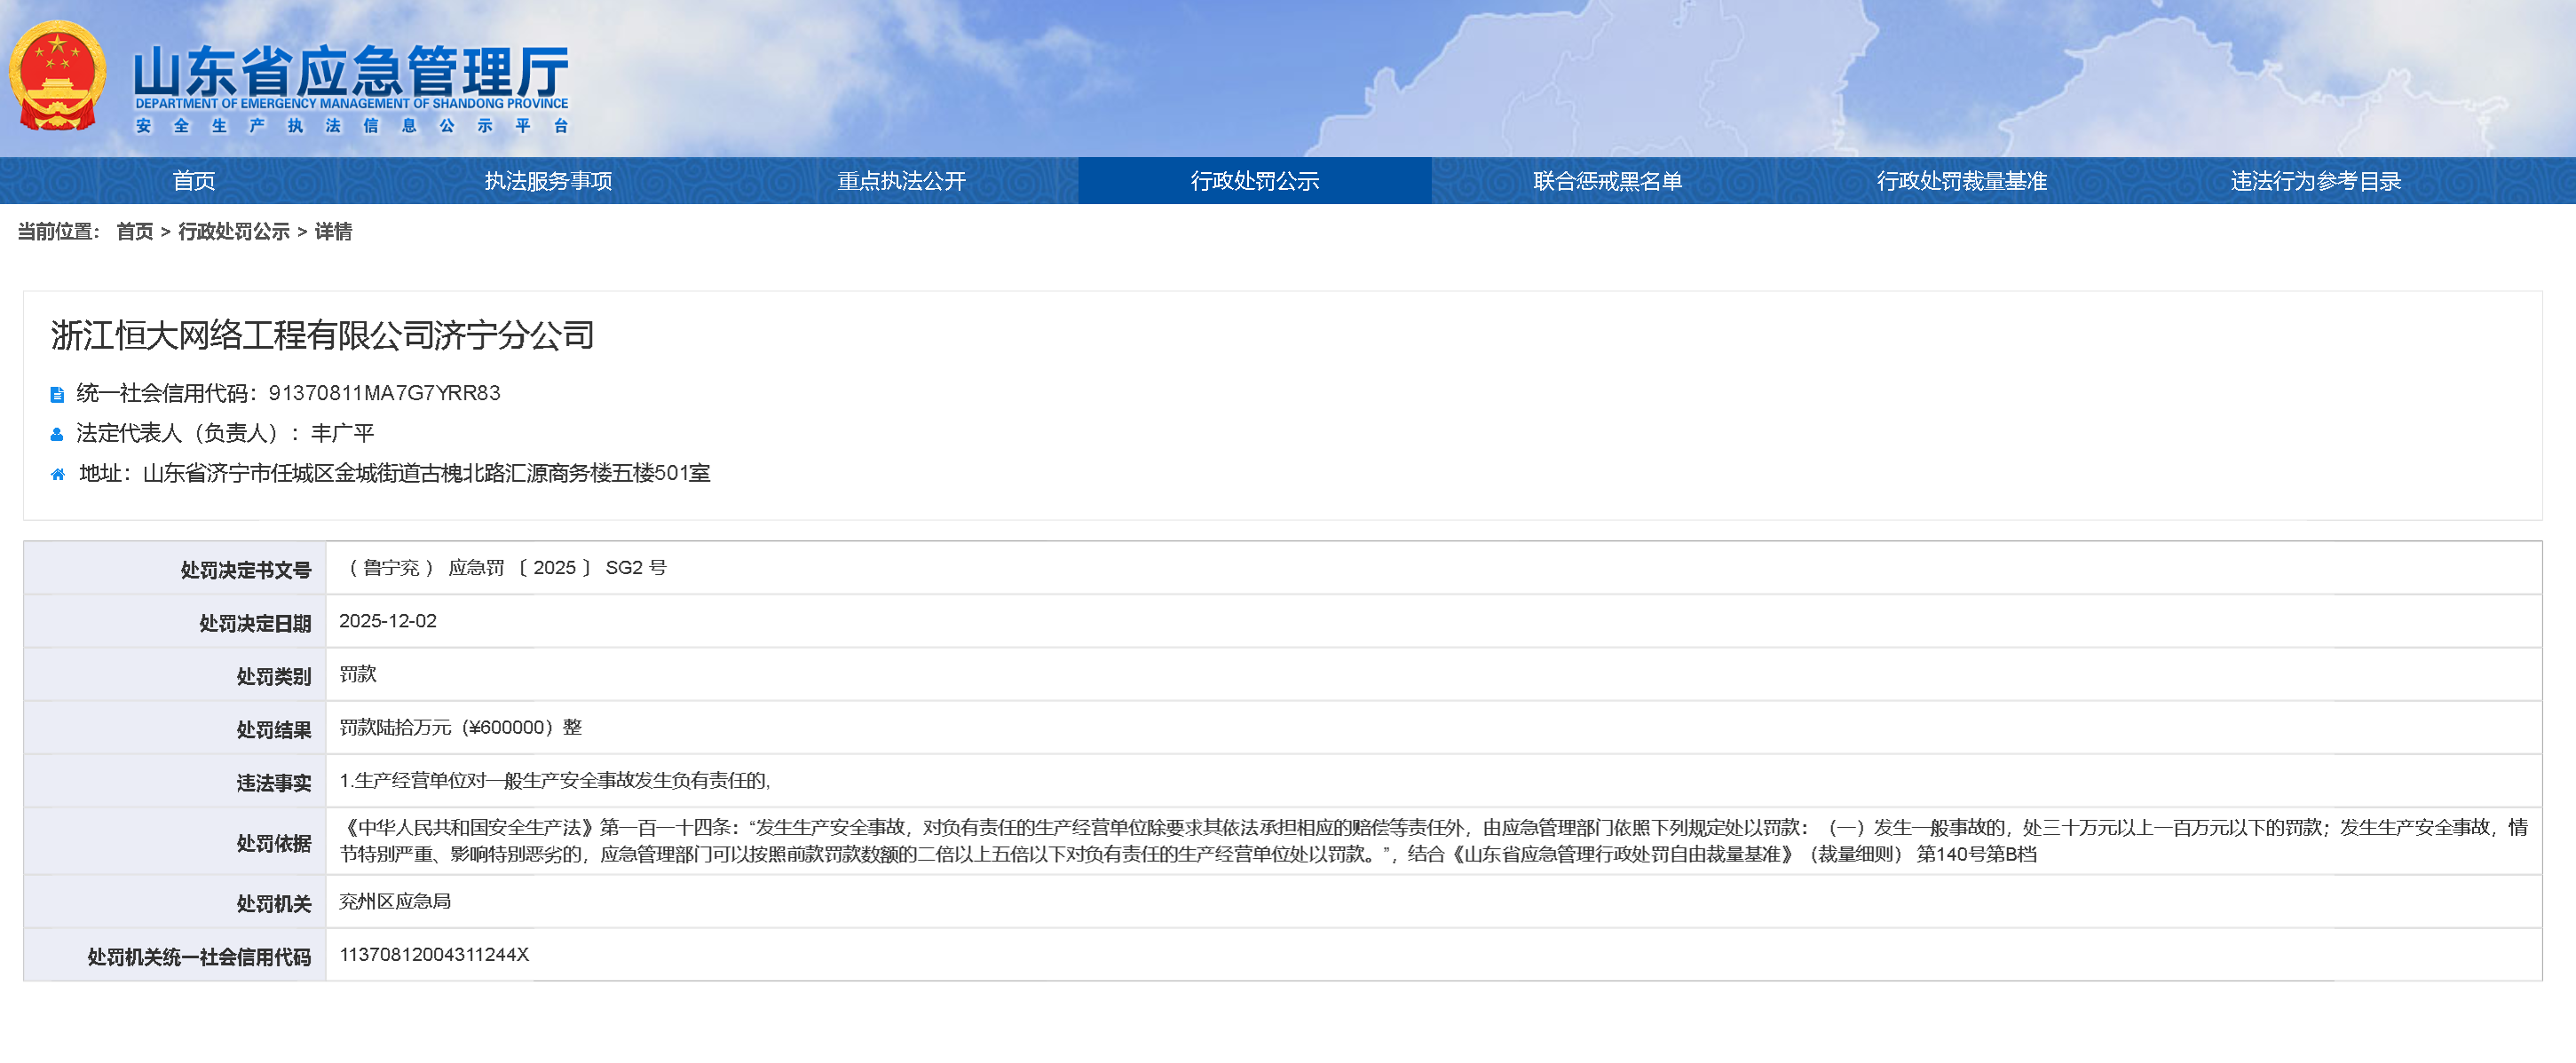Click the penalty decision date 2025-12-02

point(388,621)
